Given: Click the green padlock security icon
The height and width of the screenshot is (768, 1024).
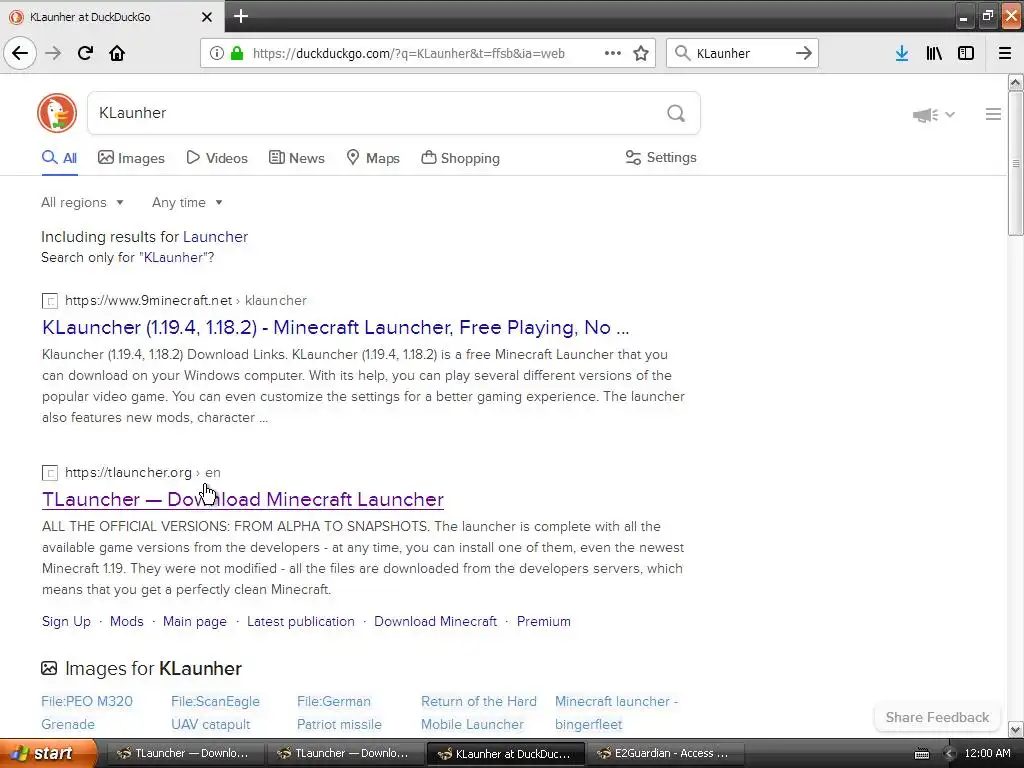Looking at the screenshot, I should coord(237,53).
